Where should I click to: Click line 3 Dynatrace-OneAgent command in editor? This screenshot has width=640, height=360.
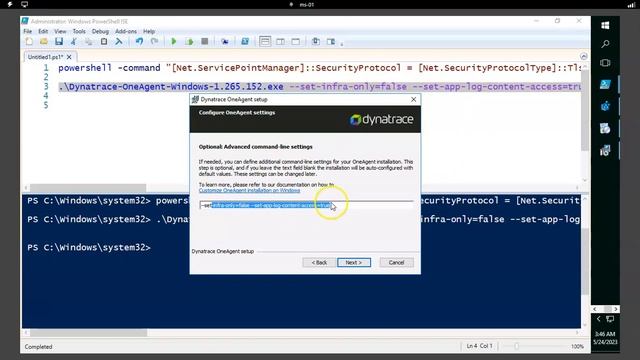click(320, 87)
